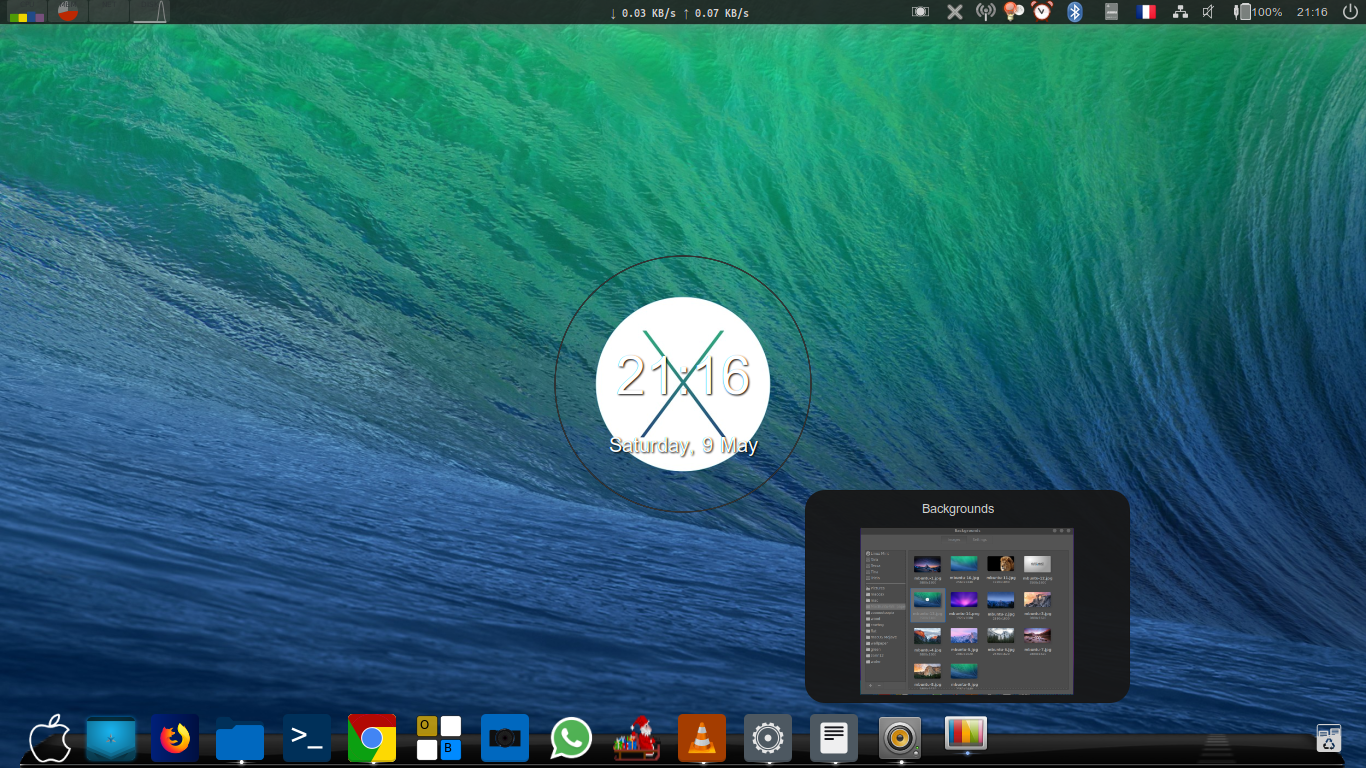Viewport: 1366px width, 768px height.
Task: Launch VLC media player from dock
Action: 701,739
